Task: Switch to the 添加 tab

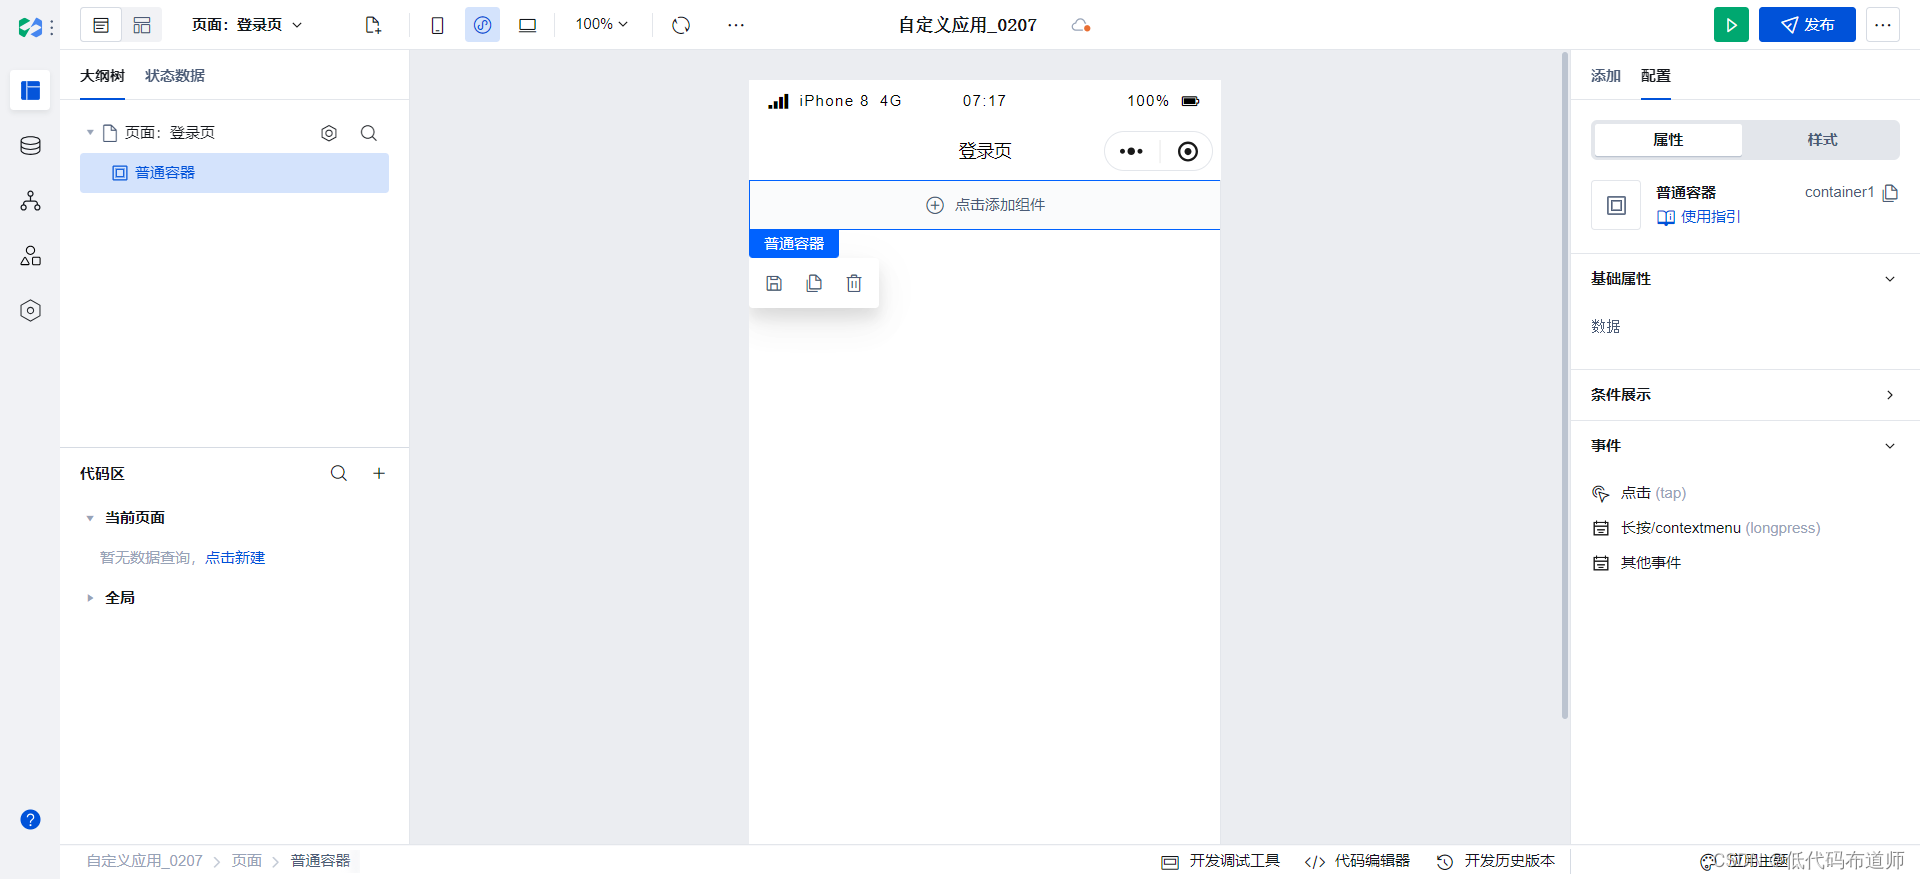Action: click(x=1606, y=76)
